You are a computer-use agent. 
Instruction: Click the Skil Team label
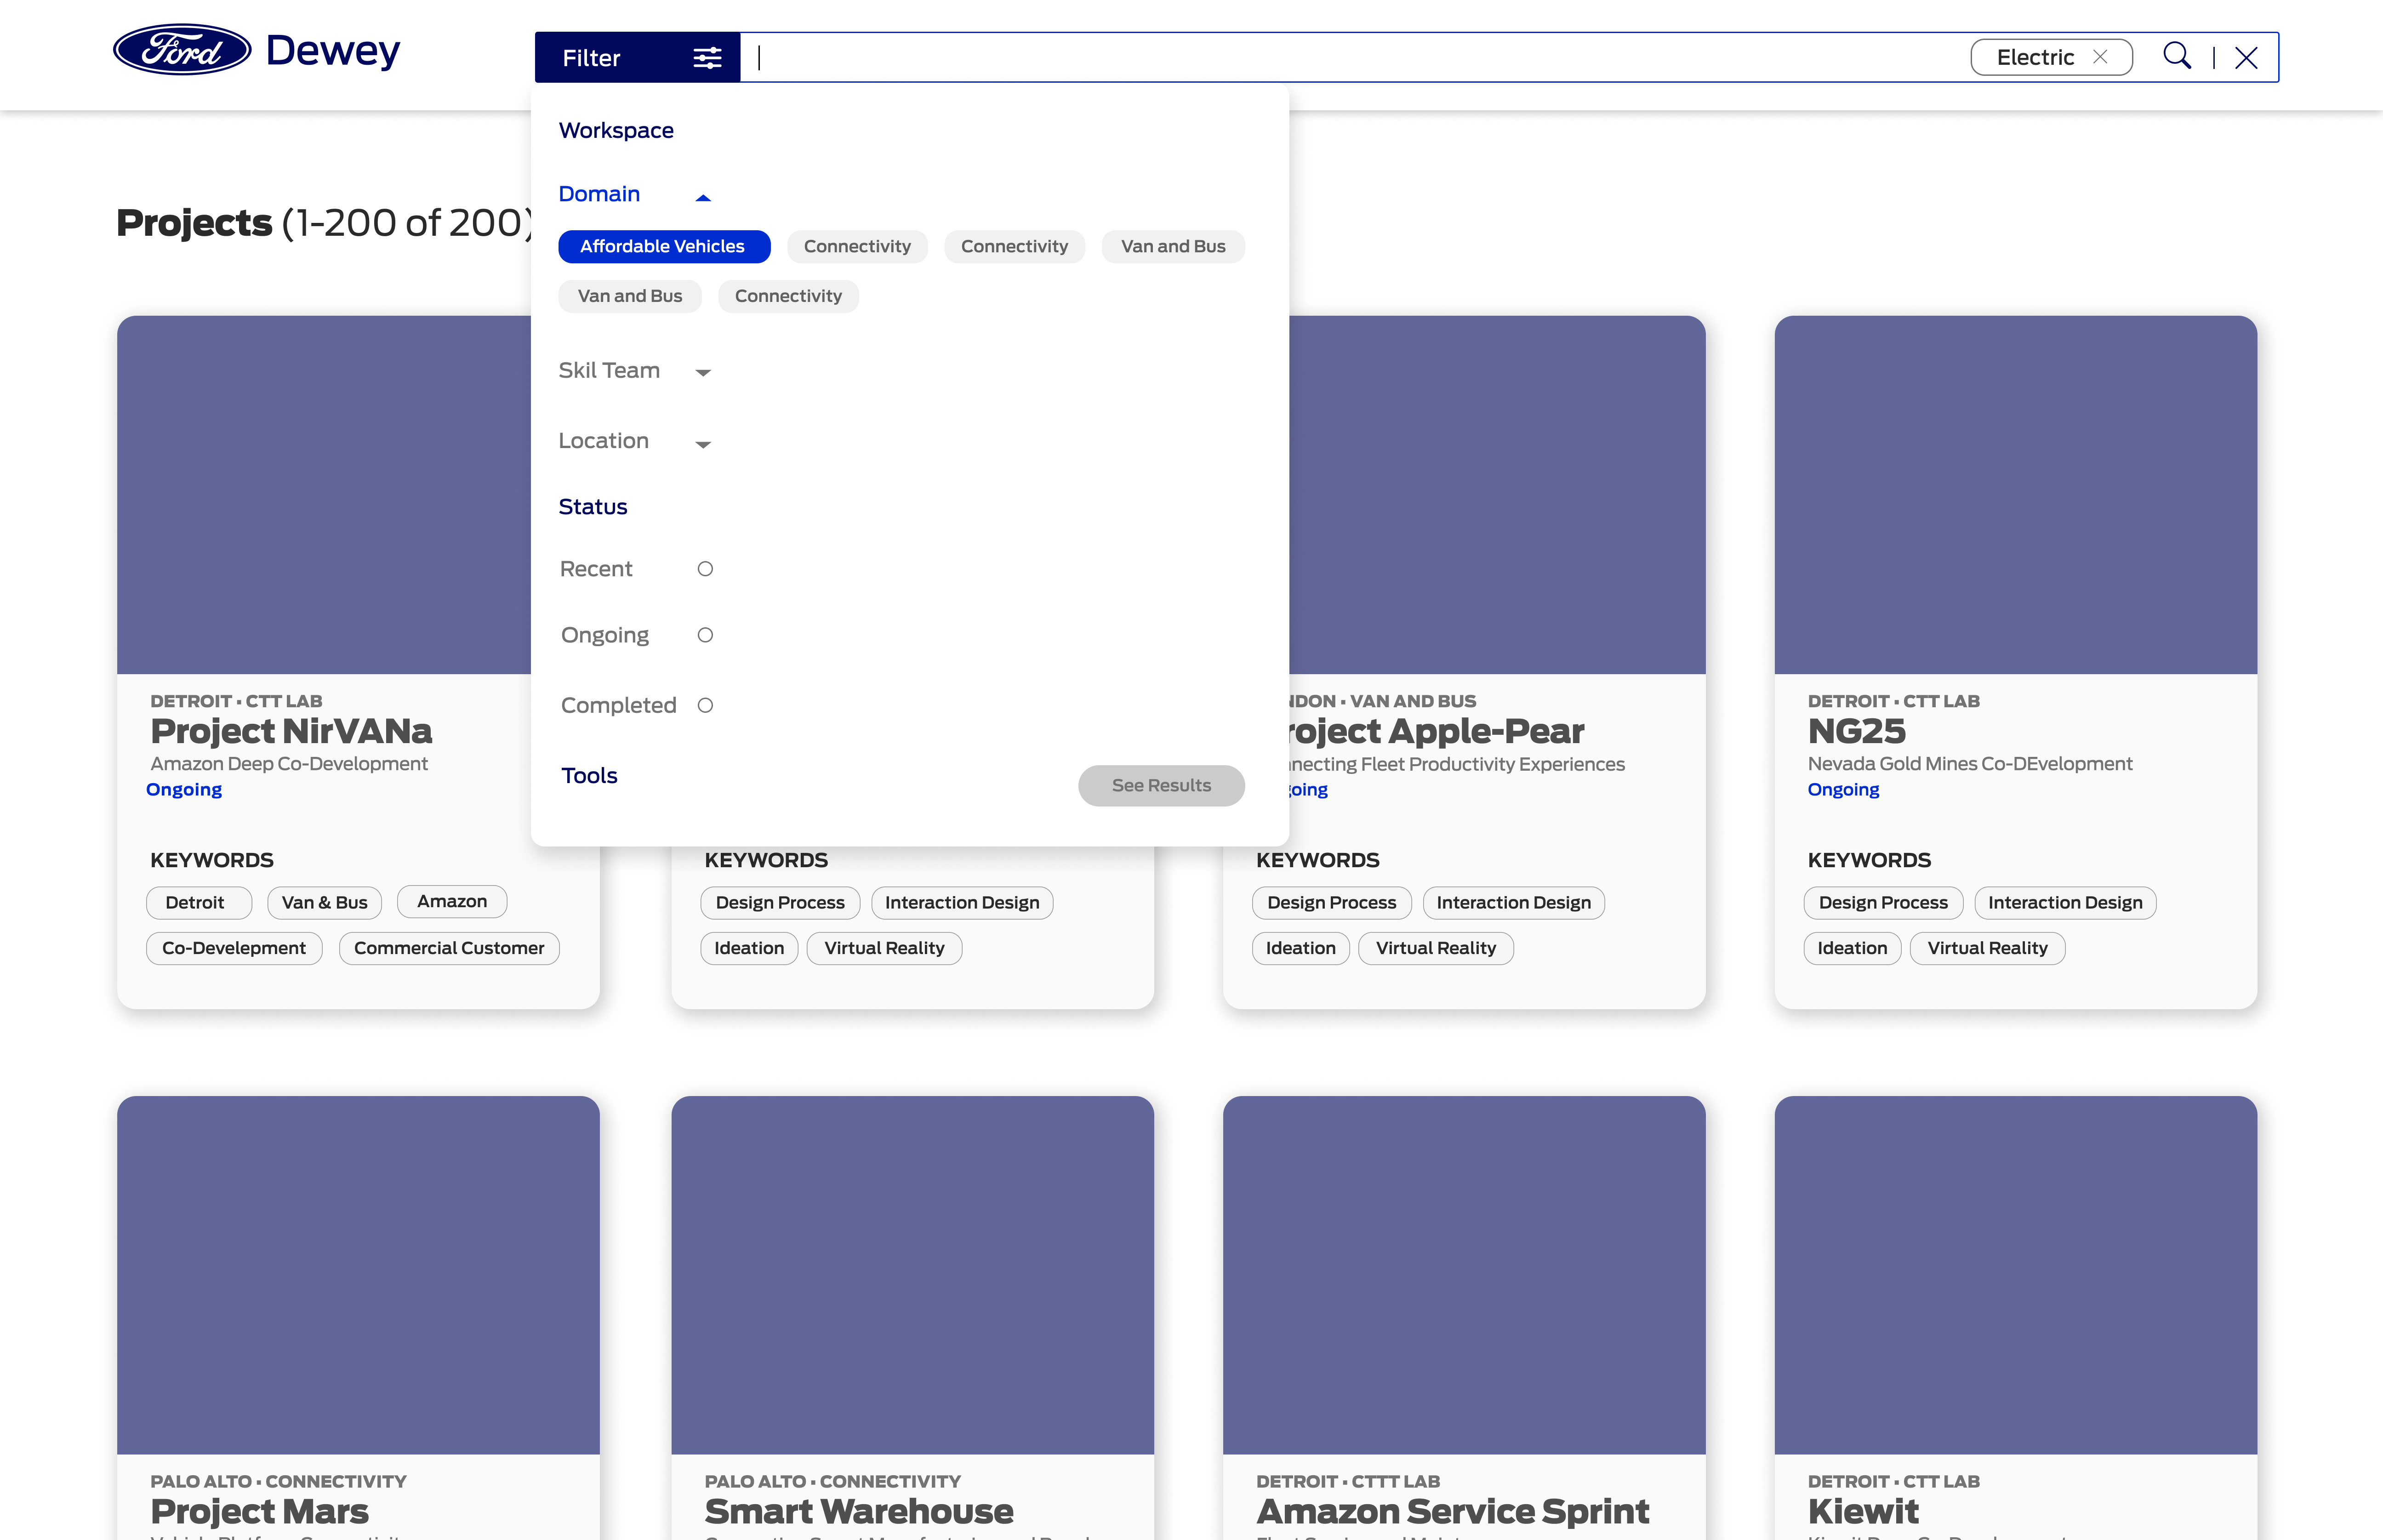tap(609, 371)
